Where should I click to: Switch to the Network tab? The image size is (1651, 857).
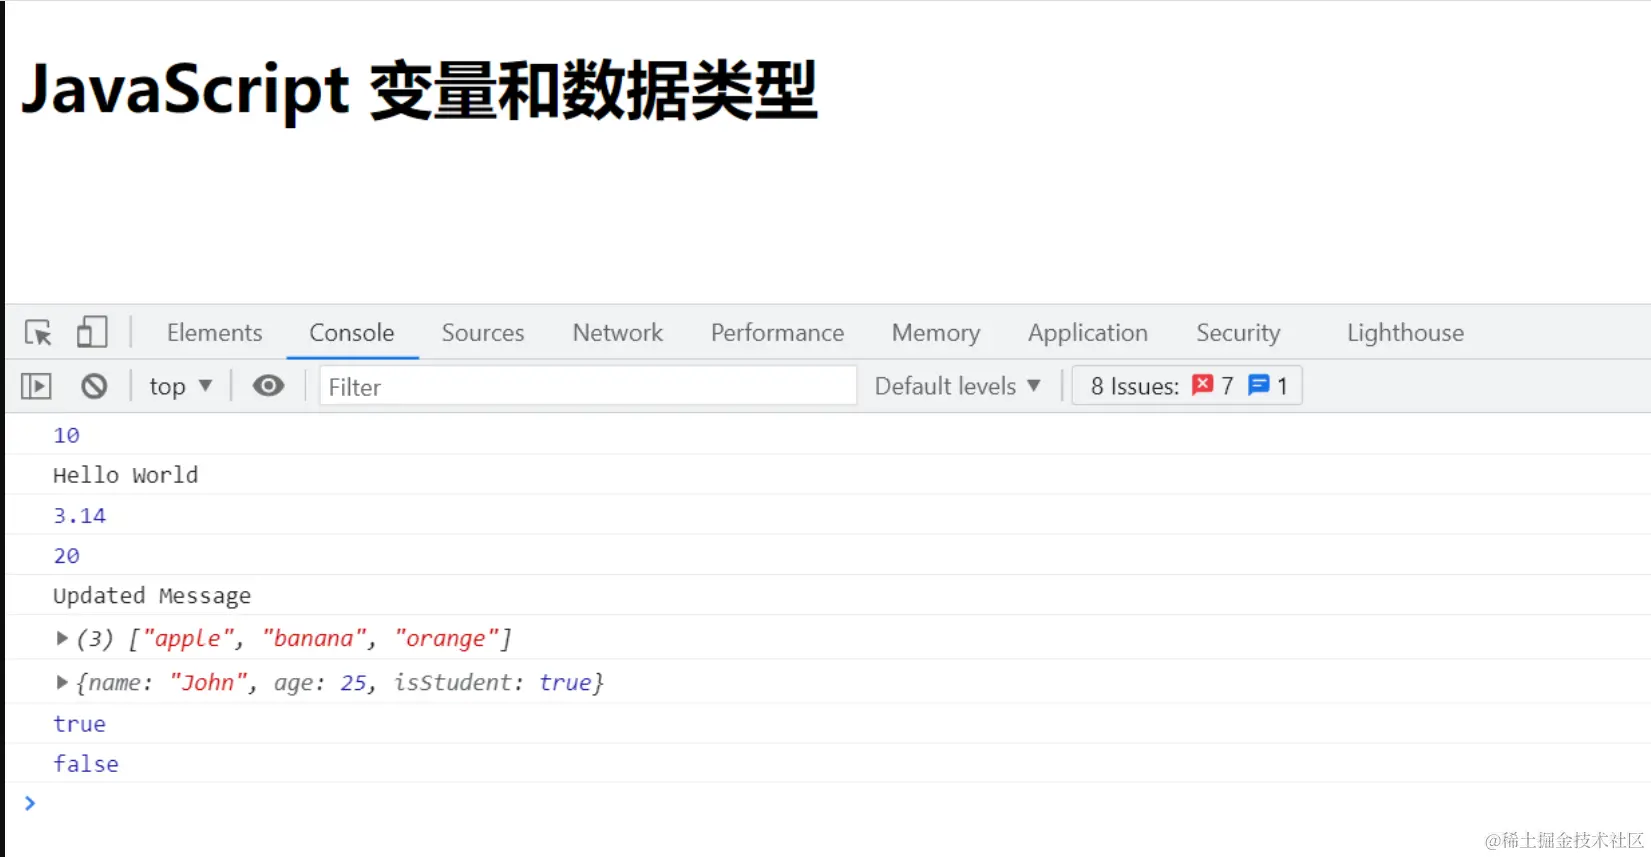click(618, 333)
